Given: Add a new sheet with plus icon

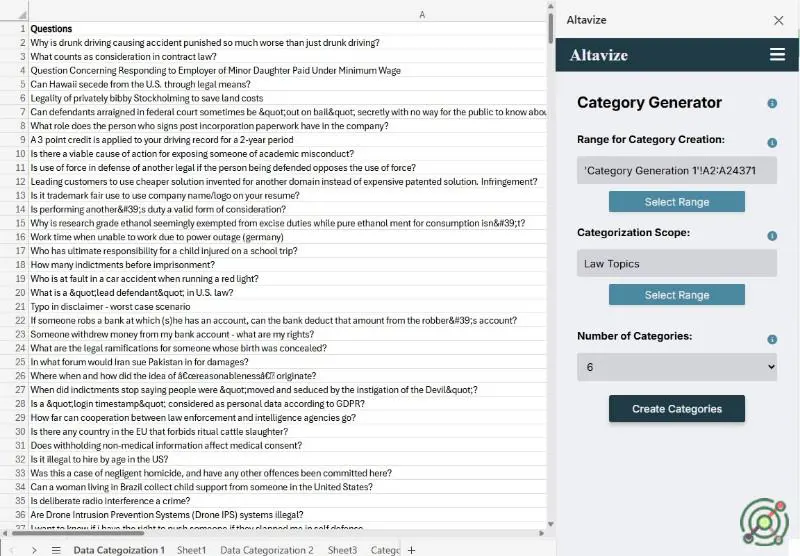Looking at the screenshot, I should [x=411, y=550].
